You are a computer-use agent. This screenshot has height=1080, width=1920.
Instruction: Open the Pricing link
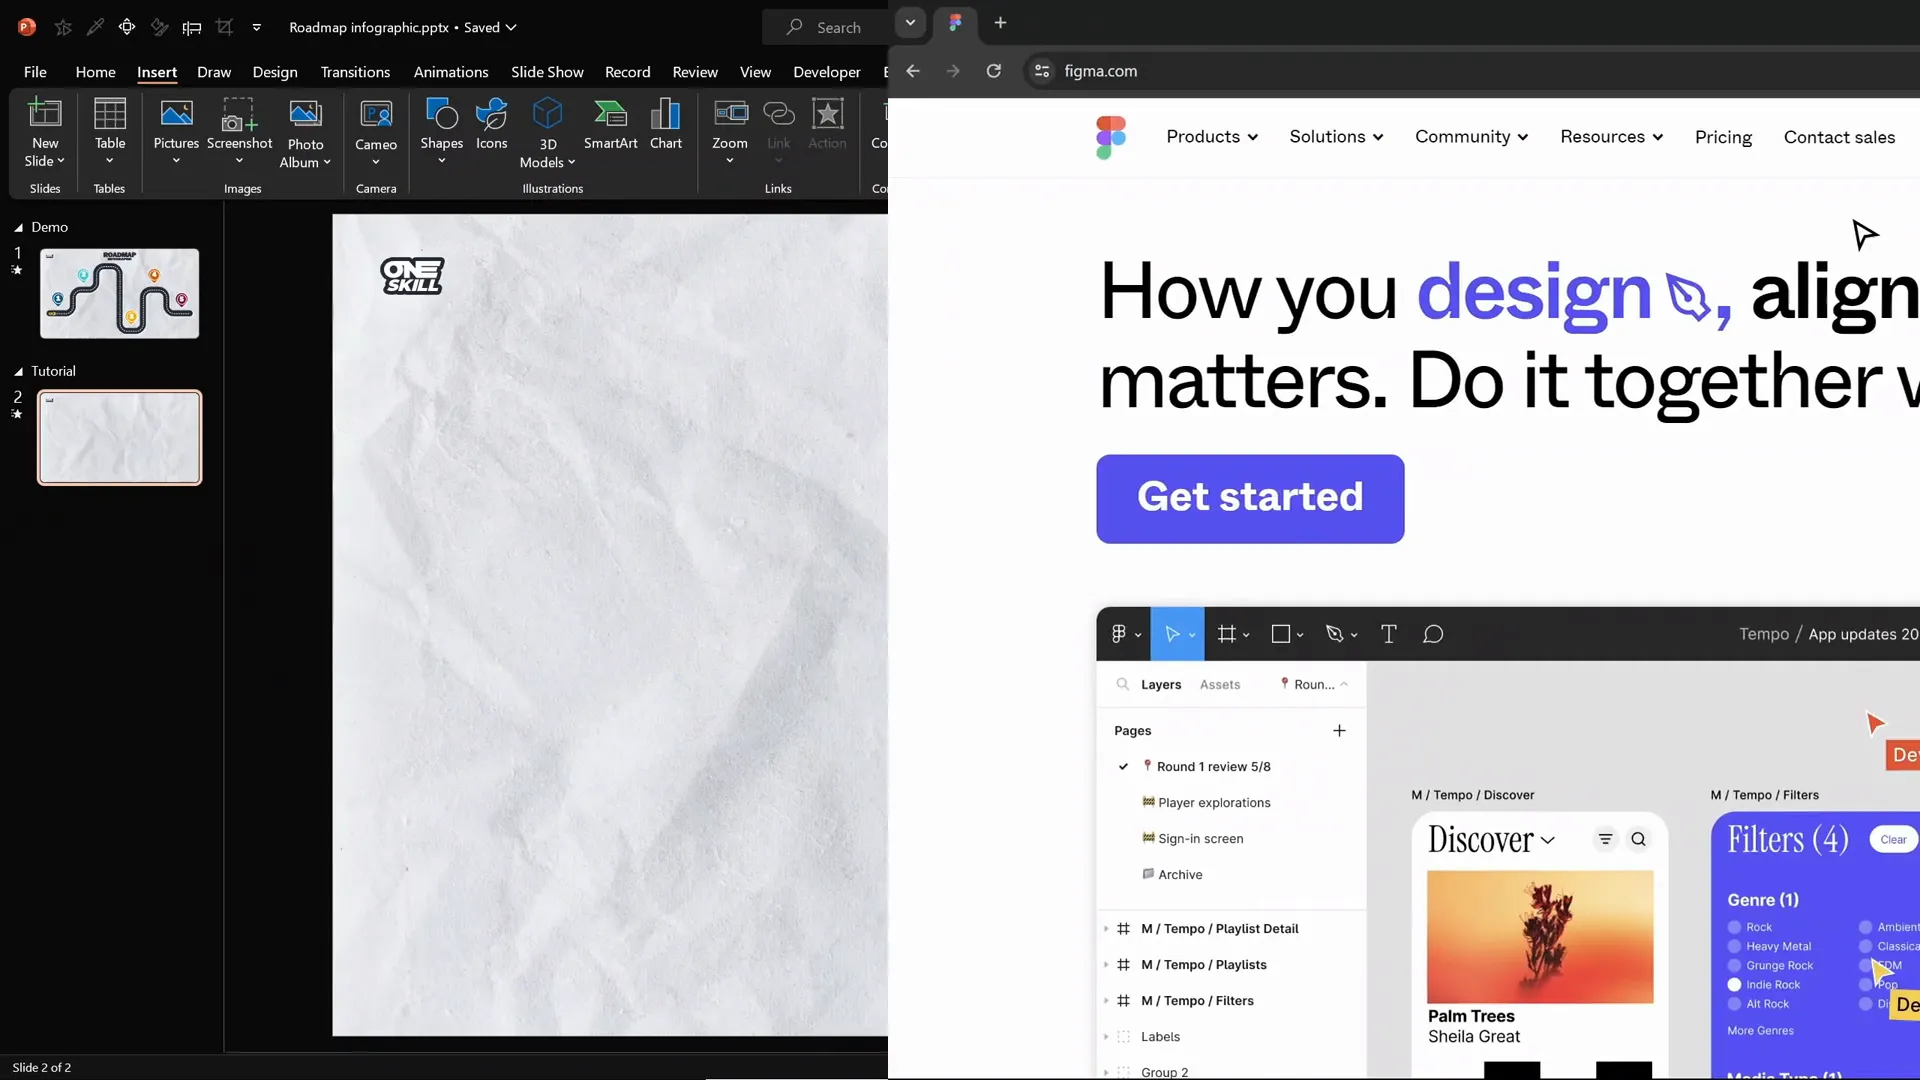pyautogui.click(x=1723, y=137)
